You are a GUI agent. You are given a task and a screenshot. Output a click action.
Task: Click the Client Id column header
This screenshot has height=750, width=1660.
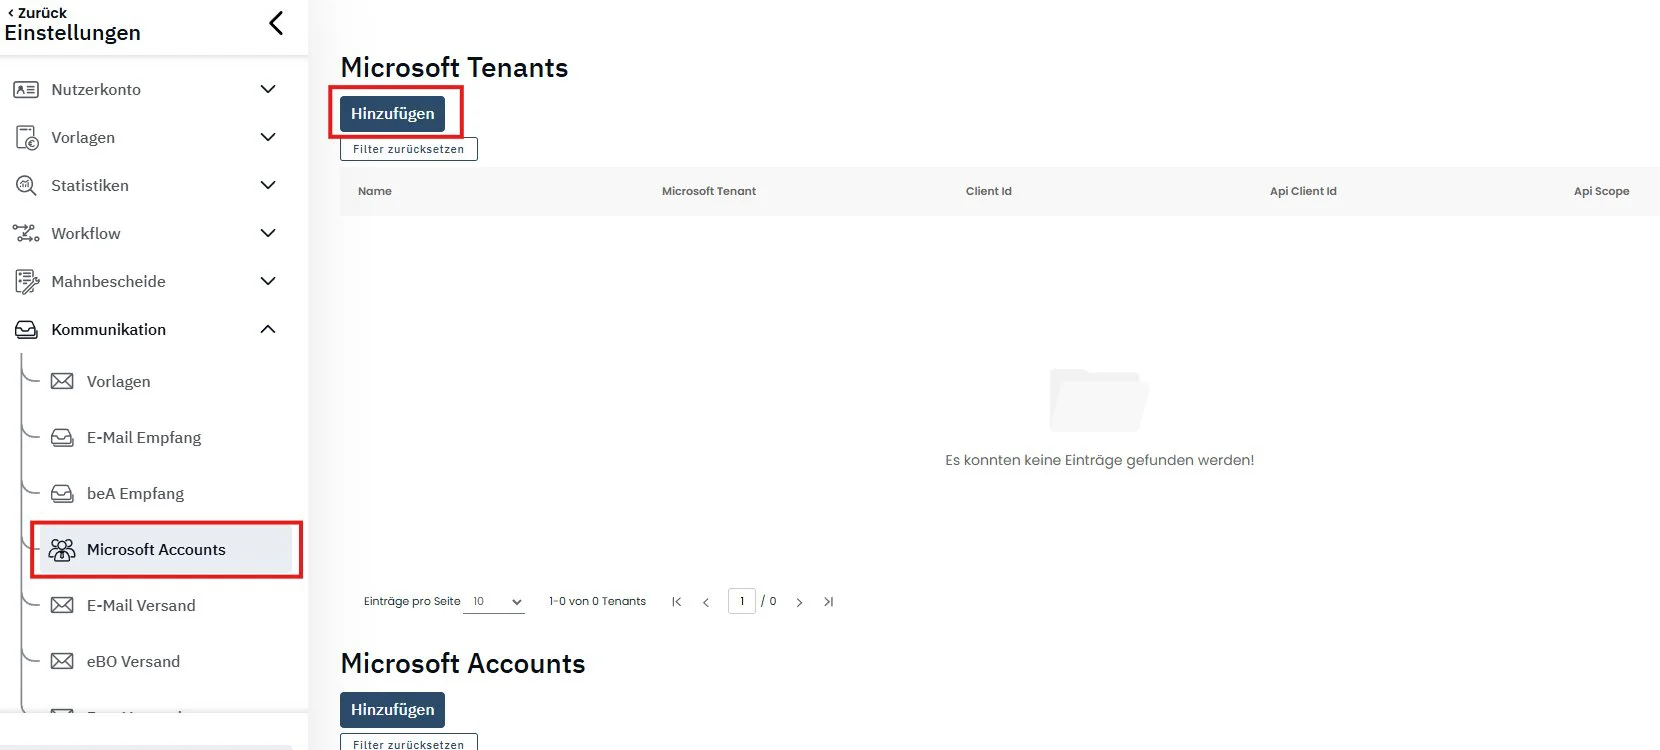point(989,191)
